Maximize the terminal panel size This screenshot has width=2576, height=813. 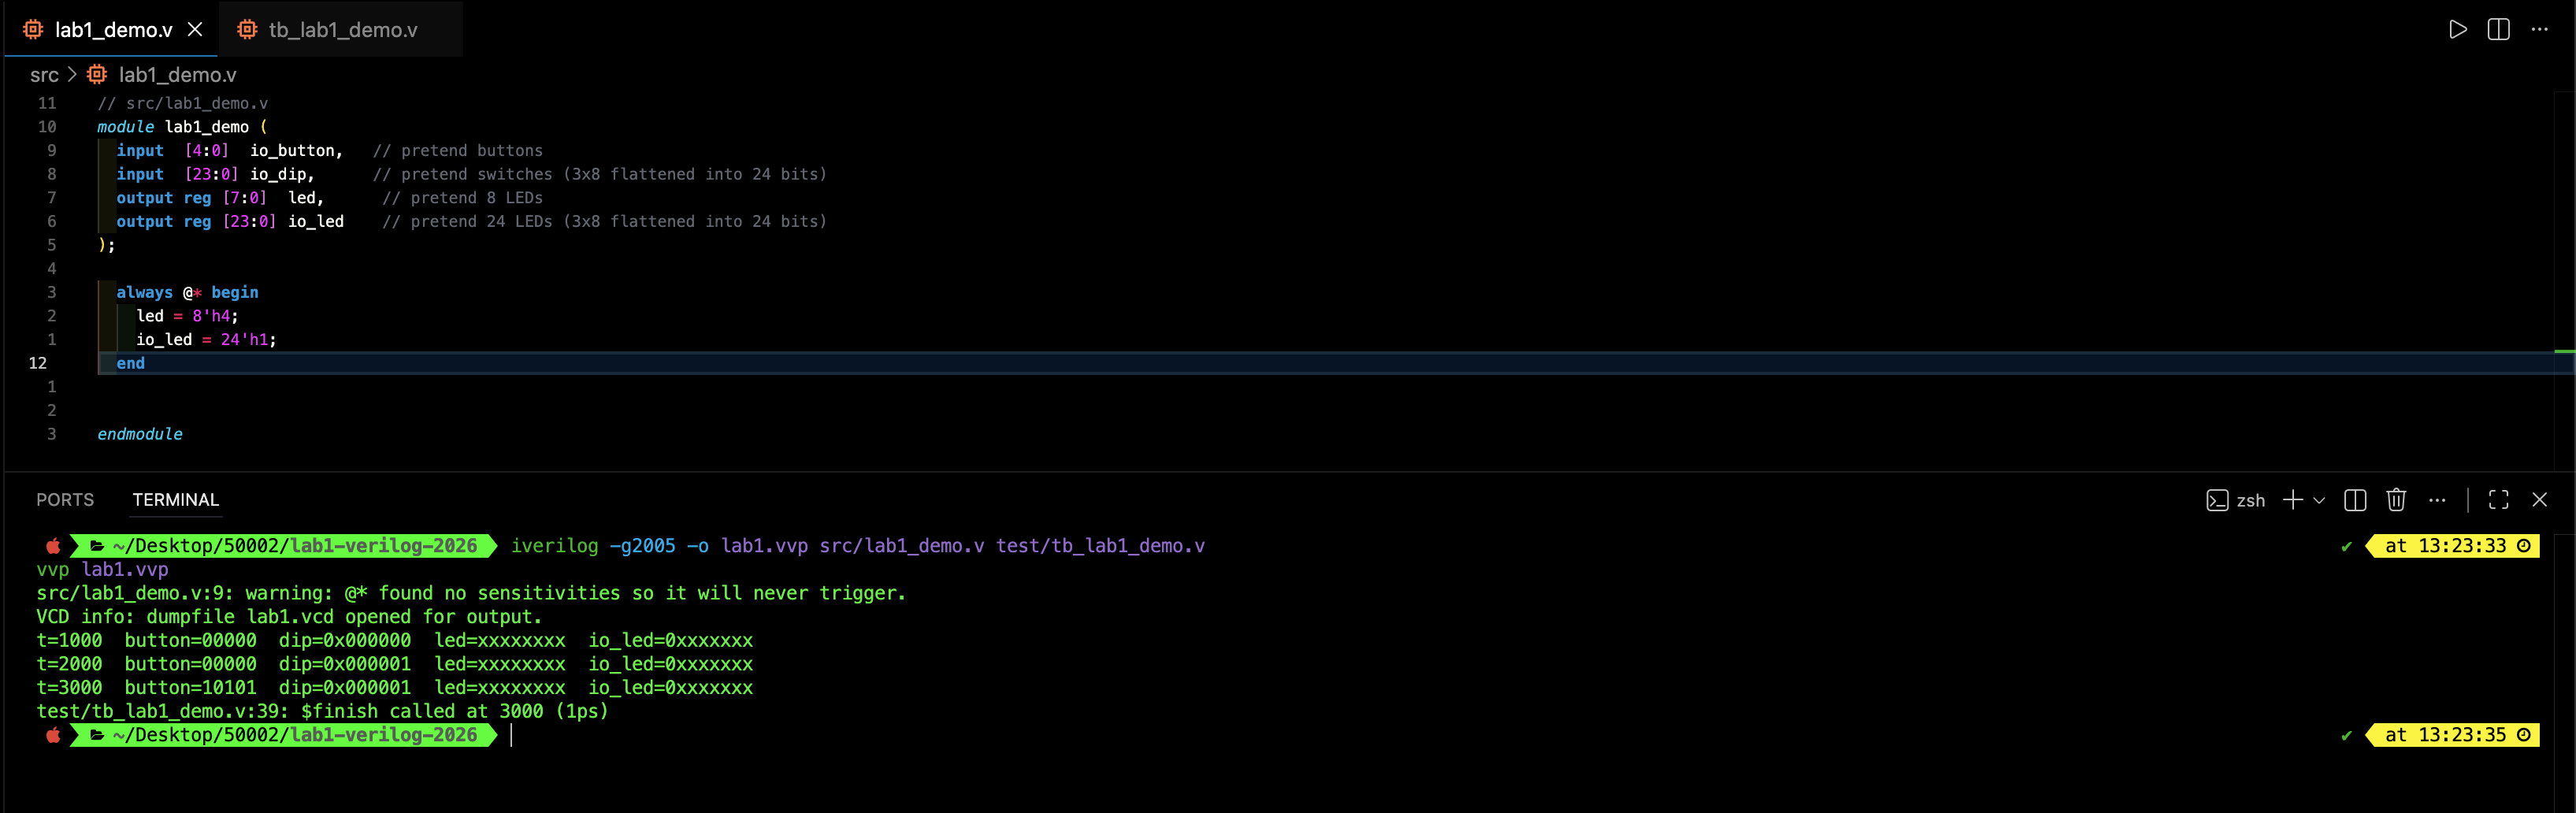(x=2498, y=500)
